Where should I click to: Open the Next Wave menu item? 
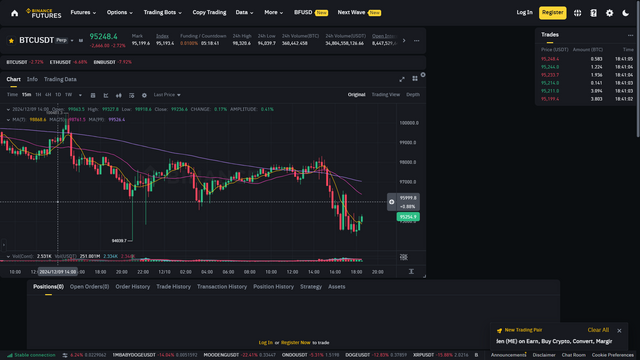(359, 13)
